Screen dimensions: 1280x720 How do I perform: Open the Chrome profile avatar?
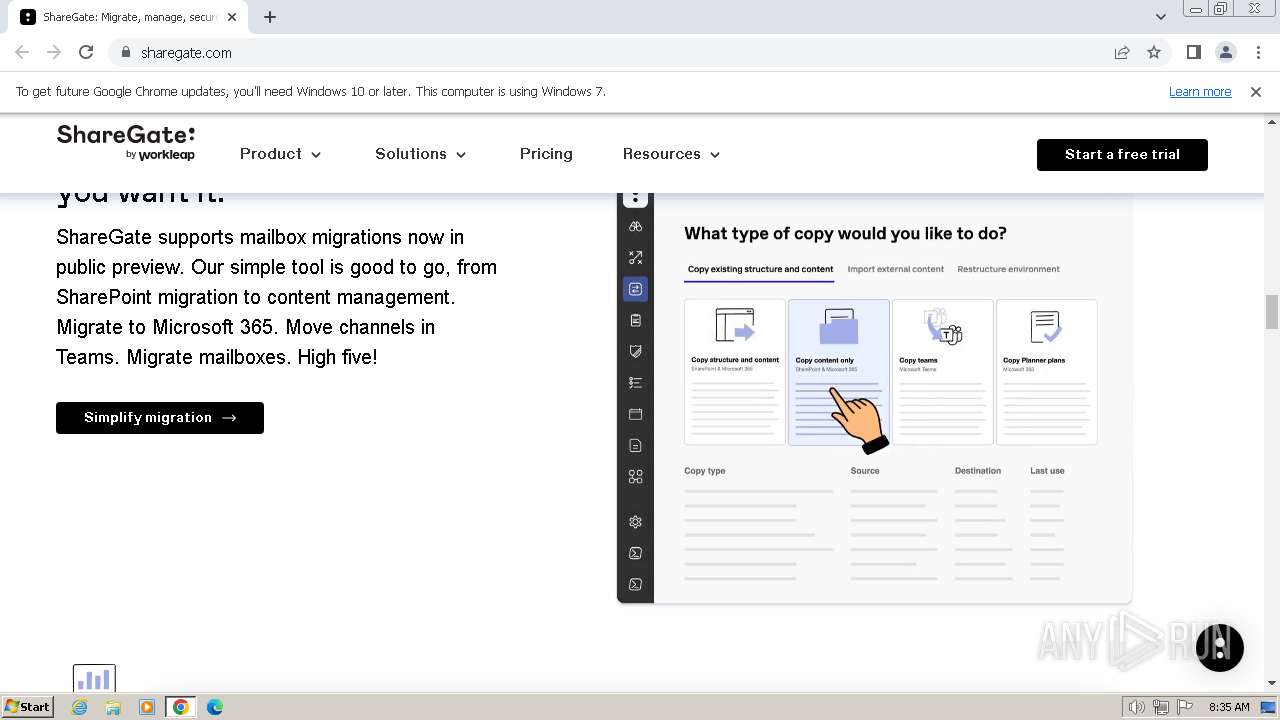(1226, 53)
